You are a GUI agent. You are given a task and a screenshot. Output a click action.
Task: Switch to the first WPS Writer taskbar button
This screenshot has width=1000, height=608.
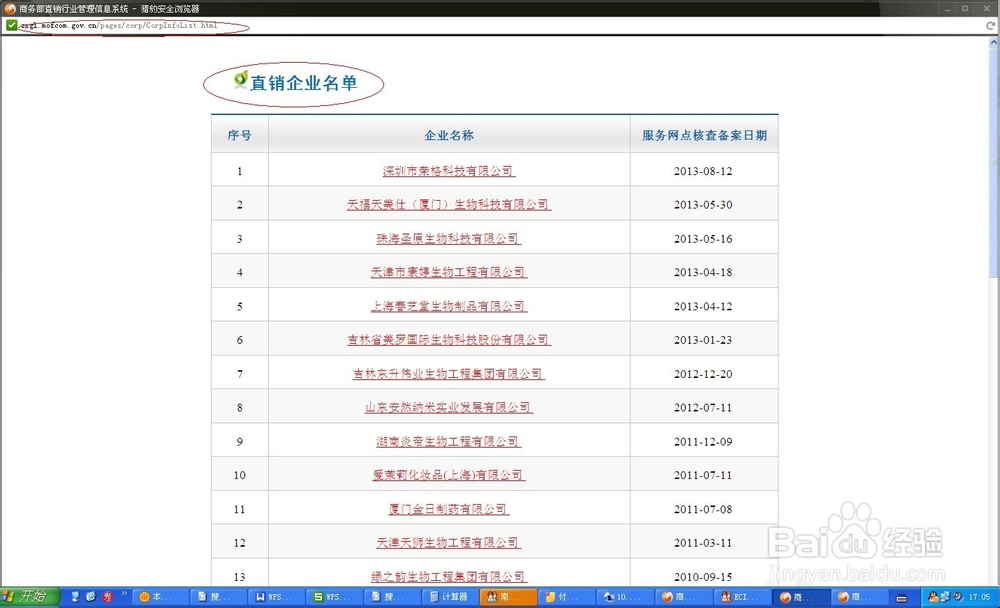pyautogui.click(x=276, y=597)
